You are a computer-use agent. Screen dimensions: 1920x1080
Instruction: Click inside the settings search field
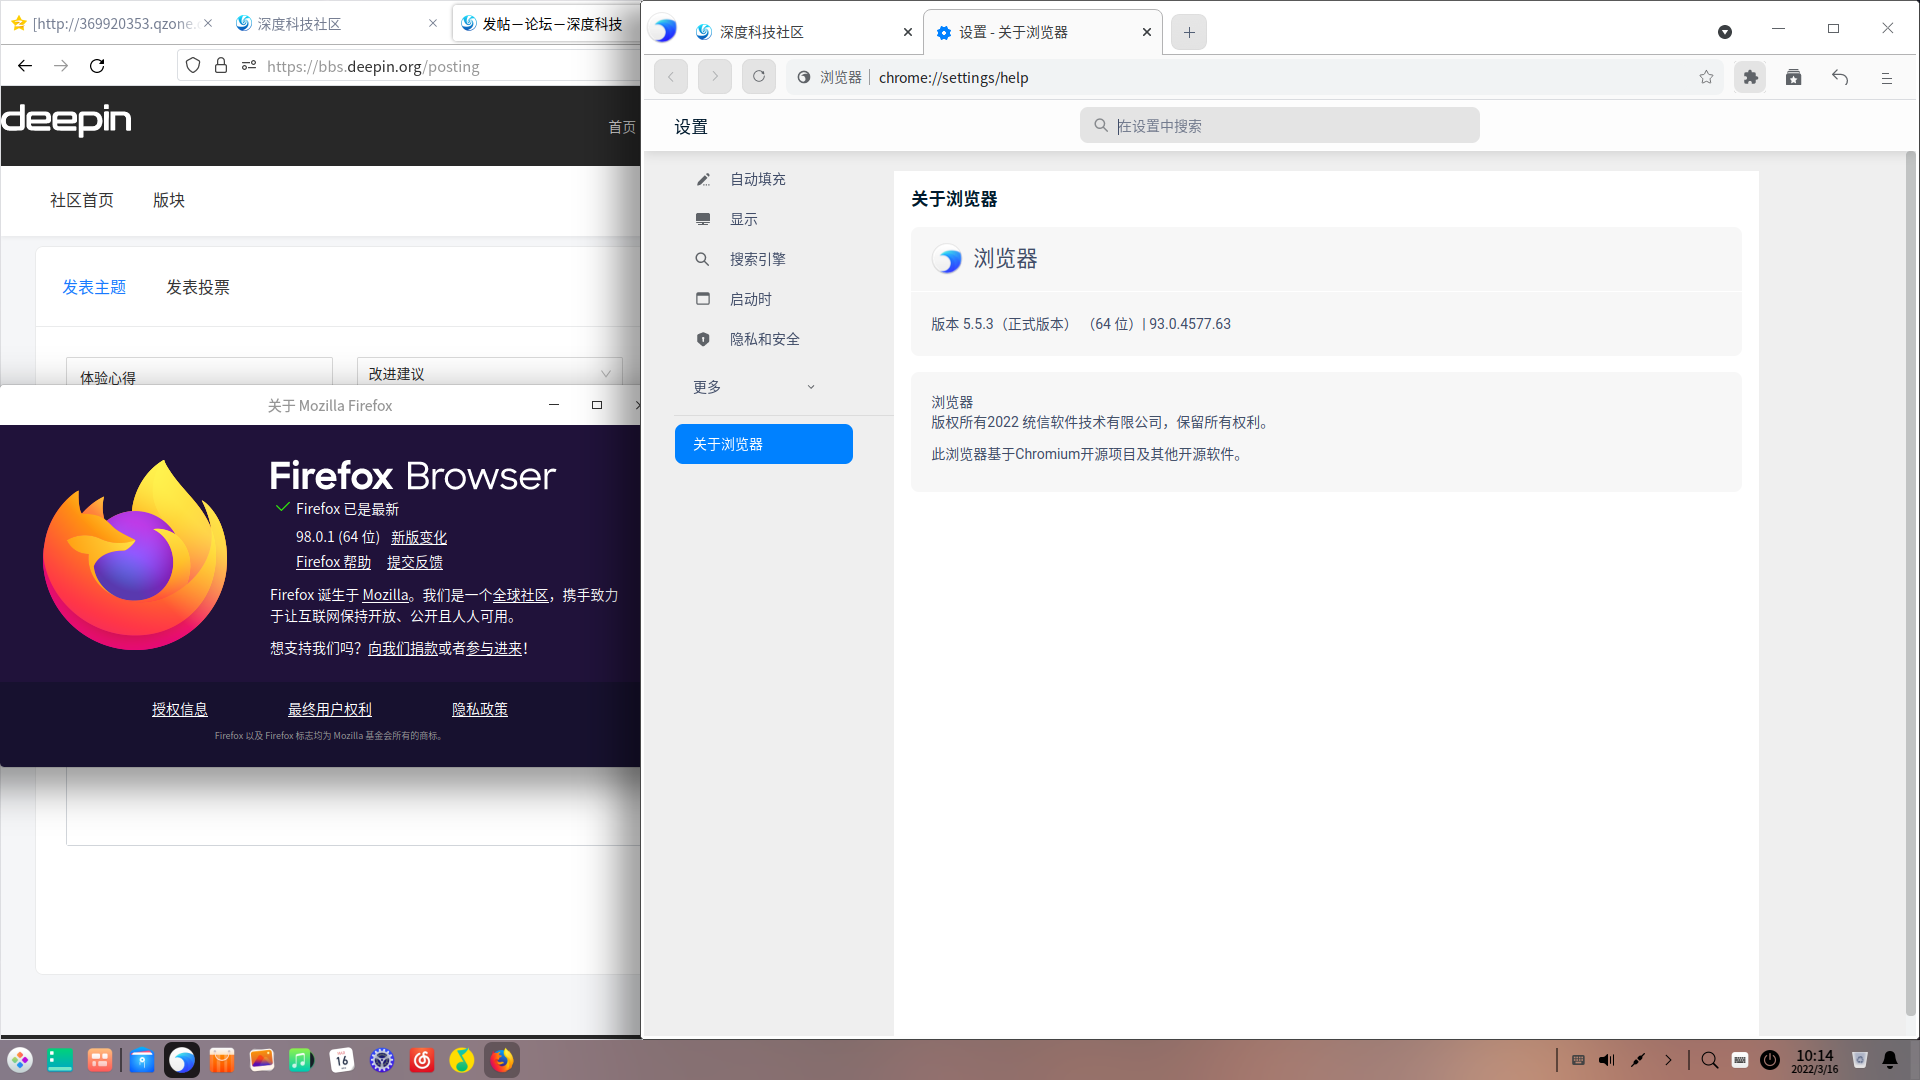(x=1279, y=125)
